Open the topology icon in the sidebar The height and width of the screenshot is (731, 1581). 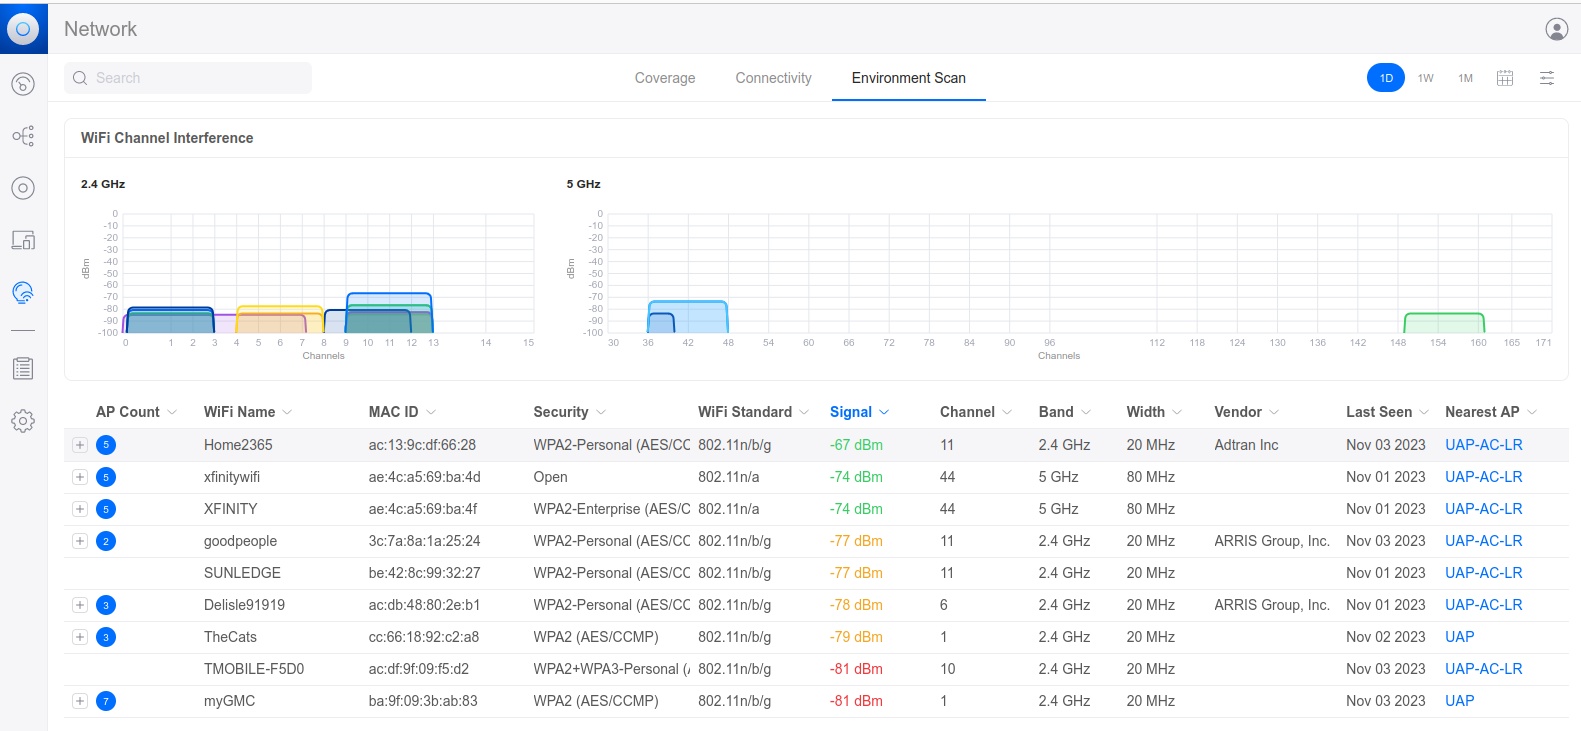pyautogui.click(x=23, y=136)
